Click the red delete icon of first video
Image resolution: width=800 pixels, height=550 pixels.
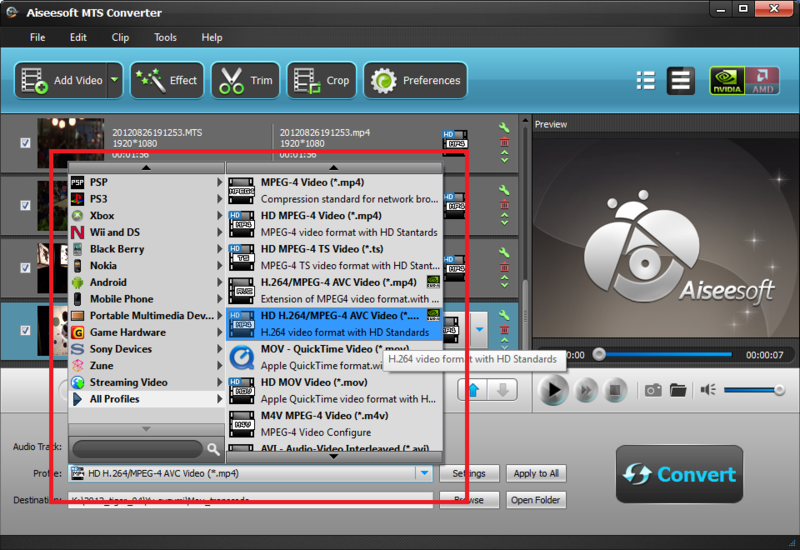(x=504, y=142)
